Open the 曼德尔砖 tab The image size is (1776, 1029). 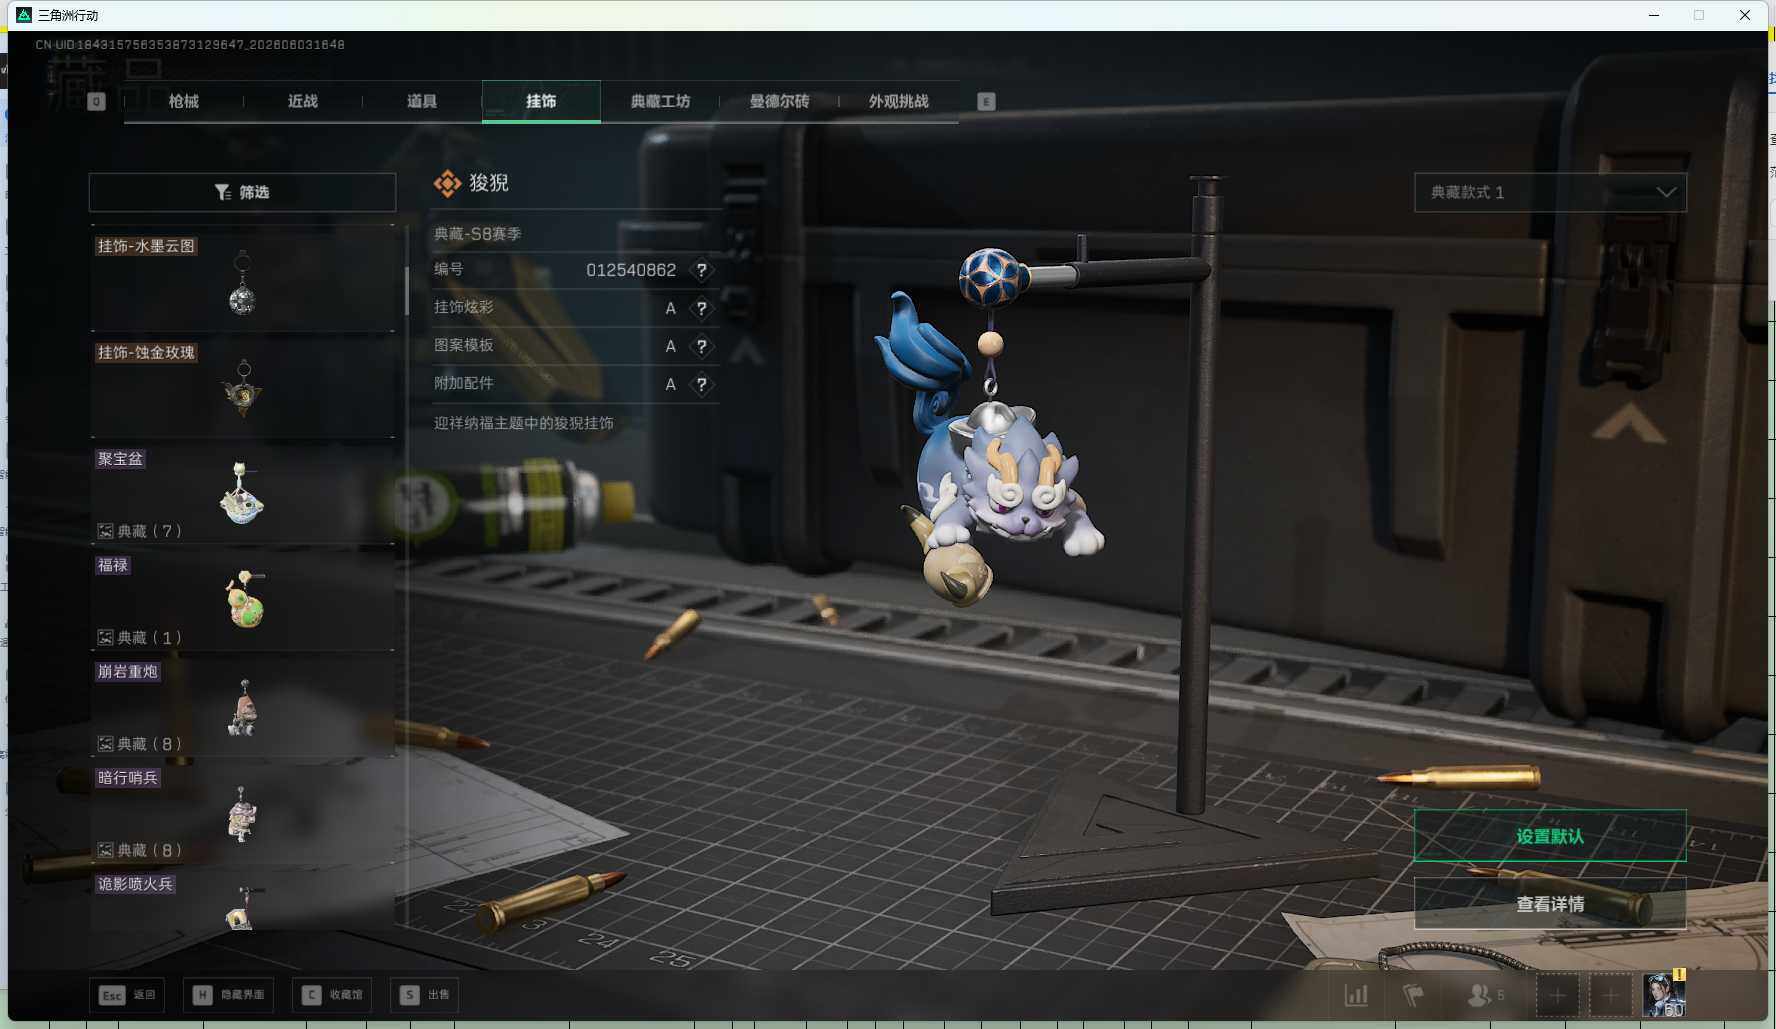click(779, 101)
